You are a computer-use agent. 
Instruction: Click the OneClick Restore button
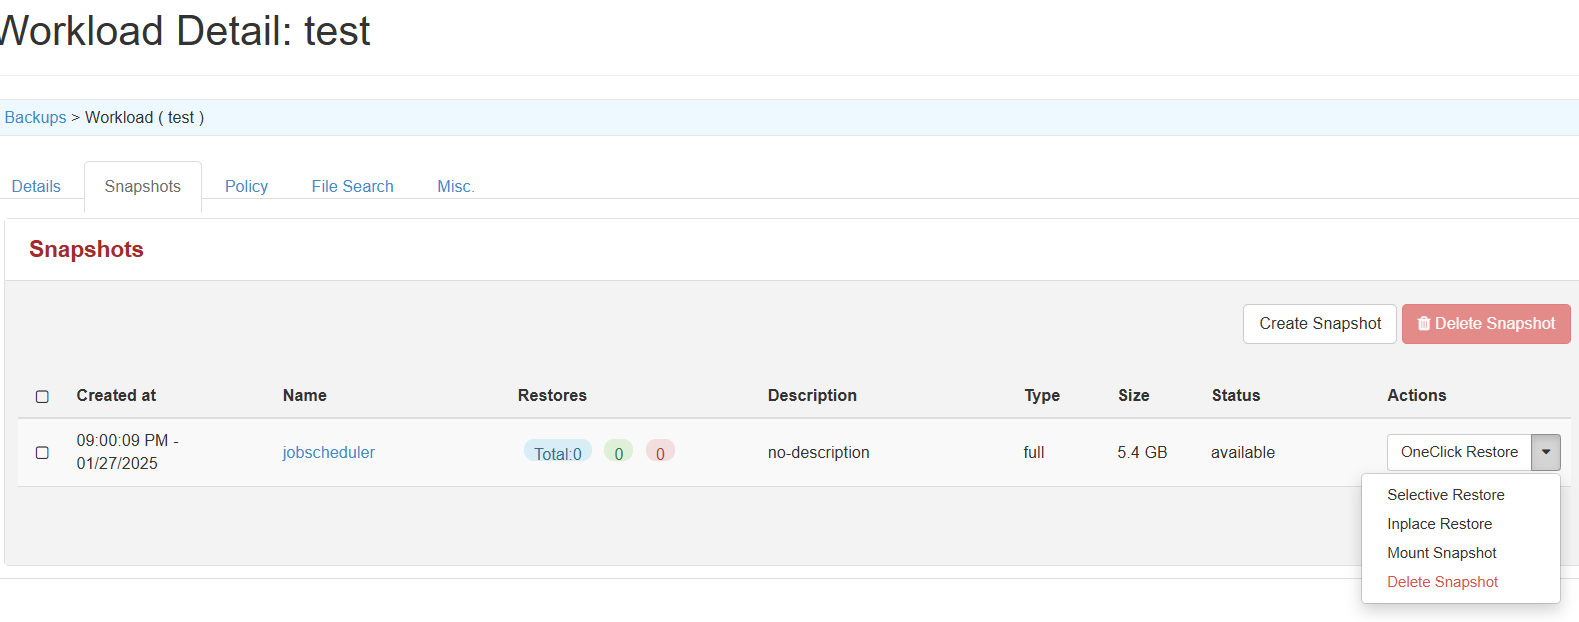1459,452
